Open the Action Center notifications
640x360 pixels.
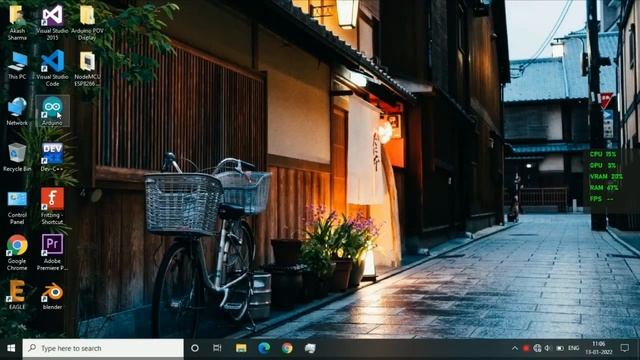624,348
